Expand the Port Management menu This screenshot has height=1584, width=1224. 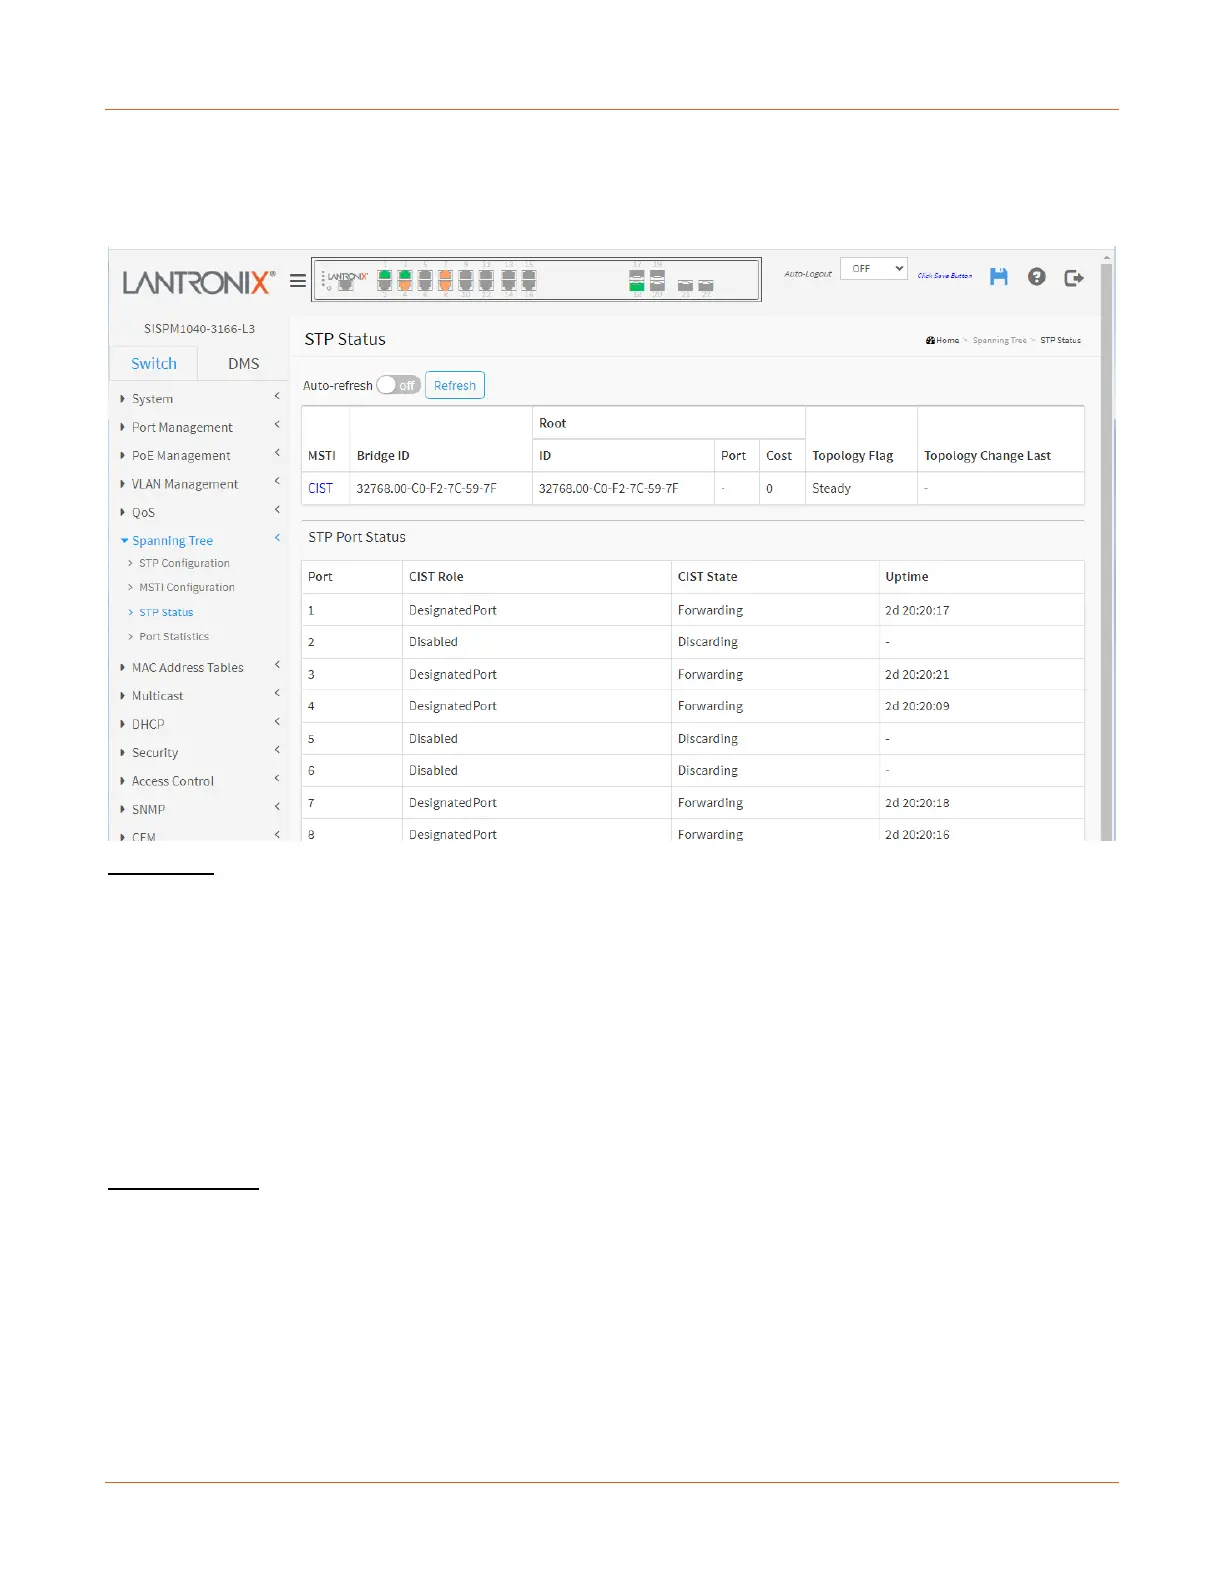[x=199, y=427]
